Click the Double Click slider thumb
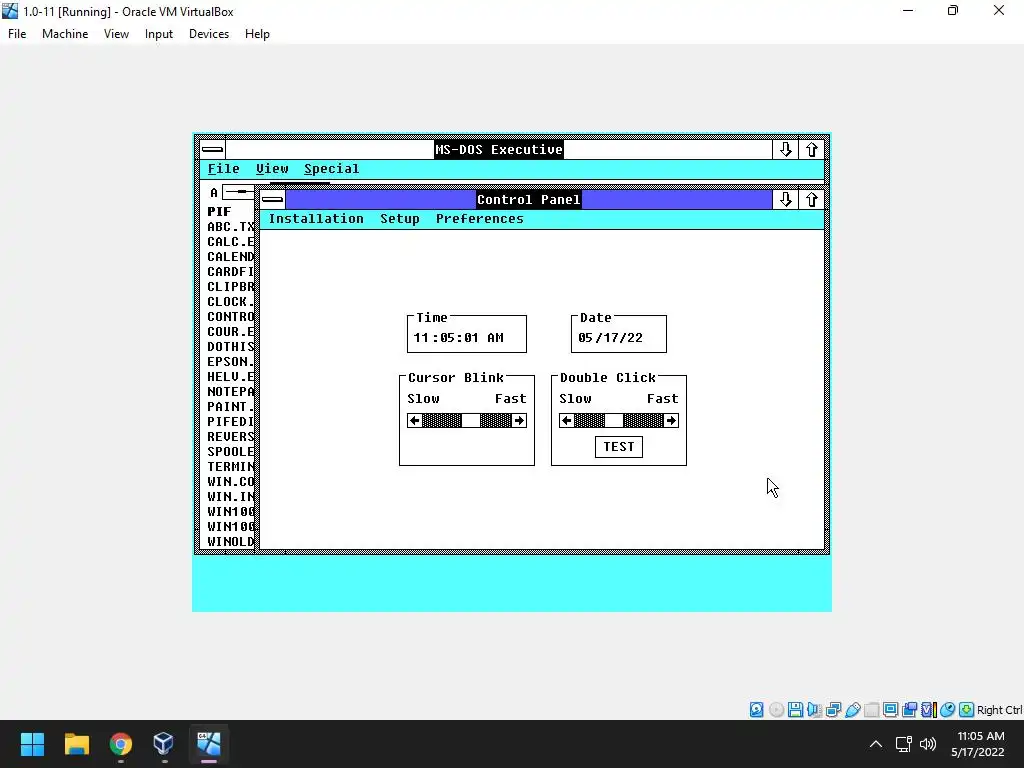The height and width of the screenshot is (768, 1024). 614,421
